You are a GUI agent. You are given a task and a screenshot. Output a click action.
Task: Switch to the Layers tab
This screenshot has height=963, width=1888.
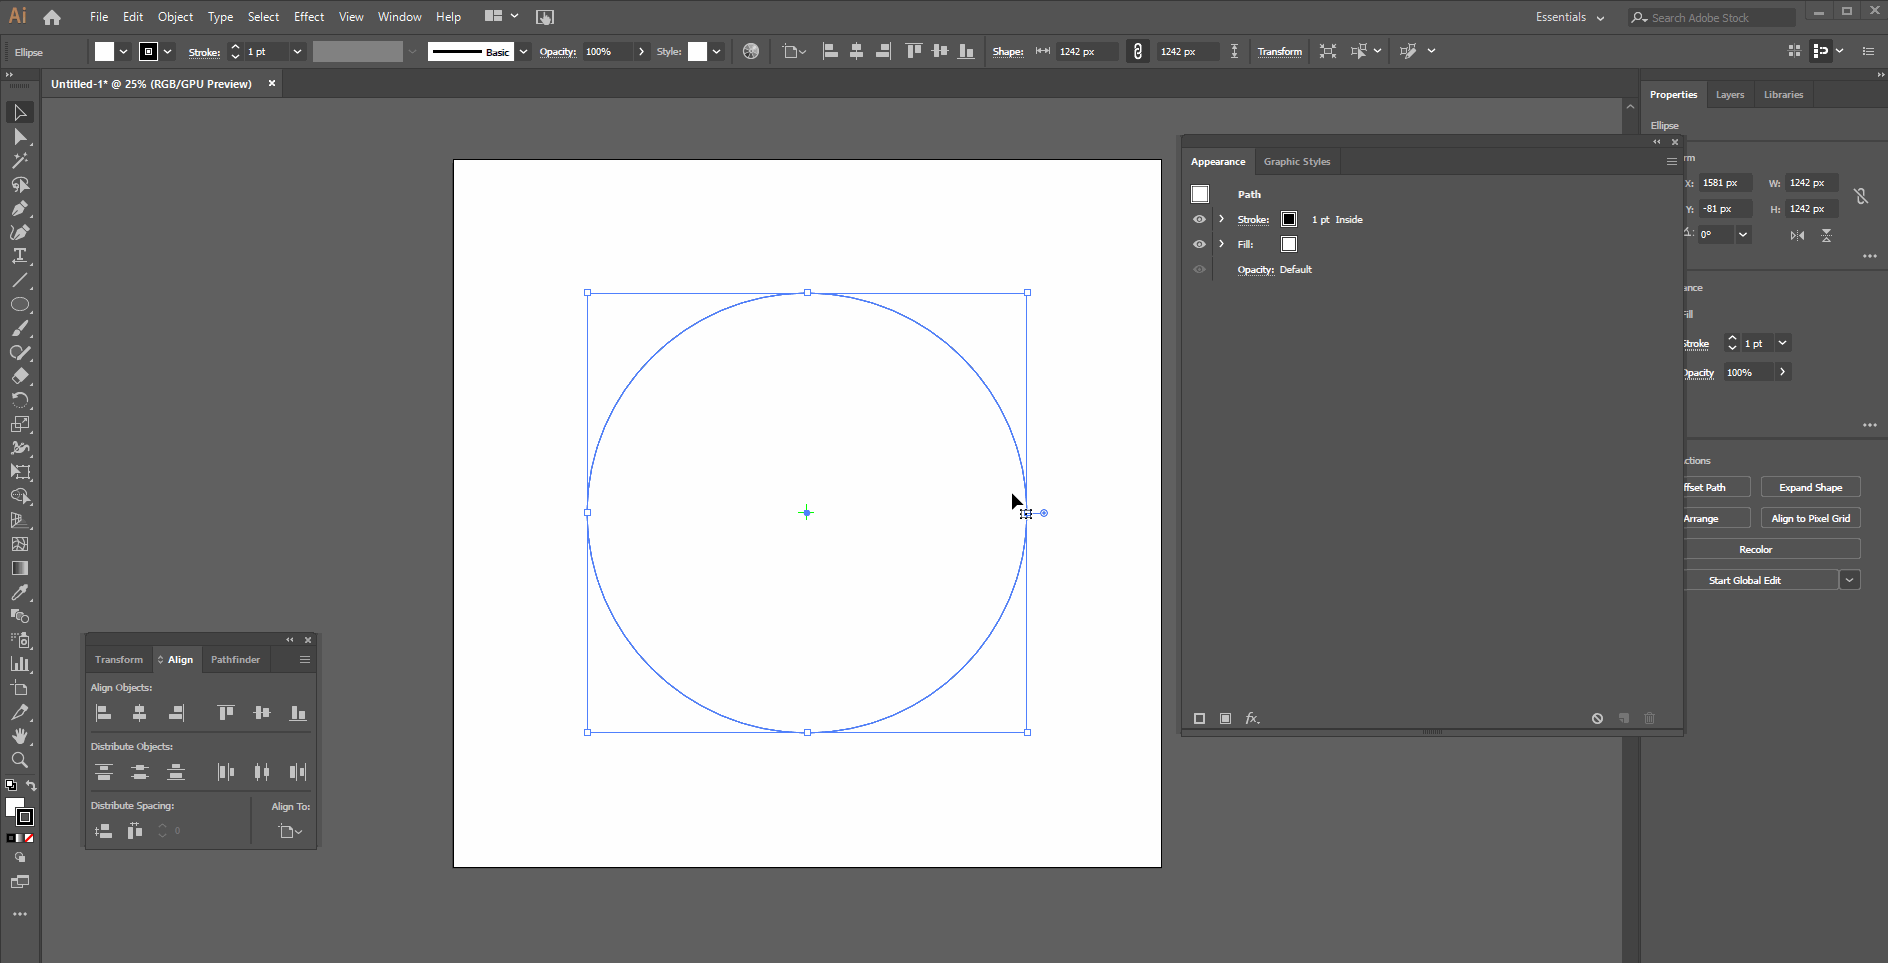point(1730,95)
